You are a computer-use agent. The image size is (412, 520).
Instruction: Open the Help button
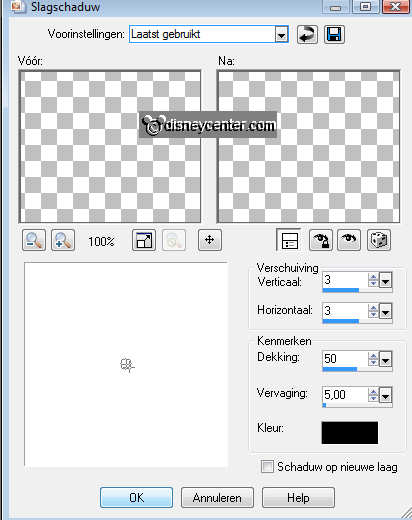pos(298,498)
